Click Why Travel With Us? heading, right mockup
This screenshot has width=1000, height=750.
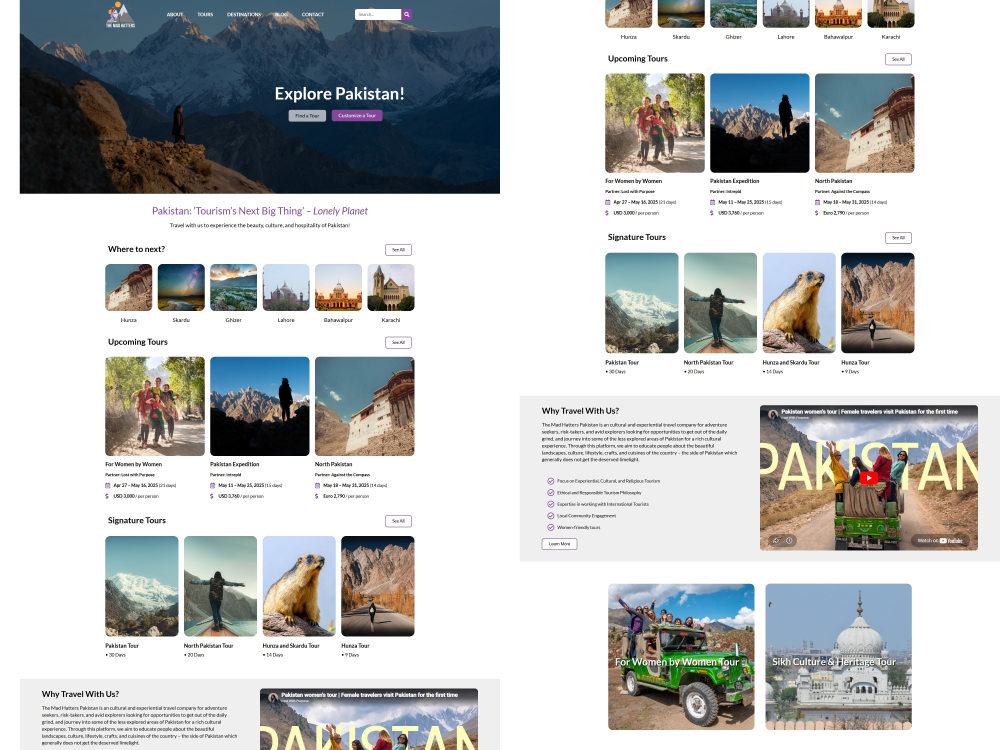580,411
